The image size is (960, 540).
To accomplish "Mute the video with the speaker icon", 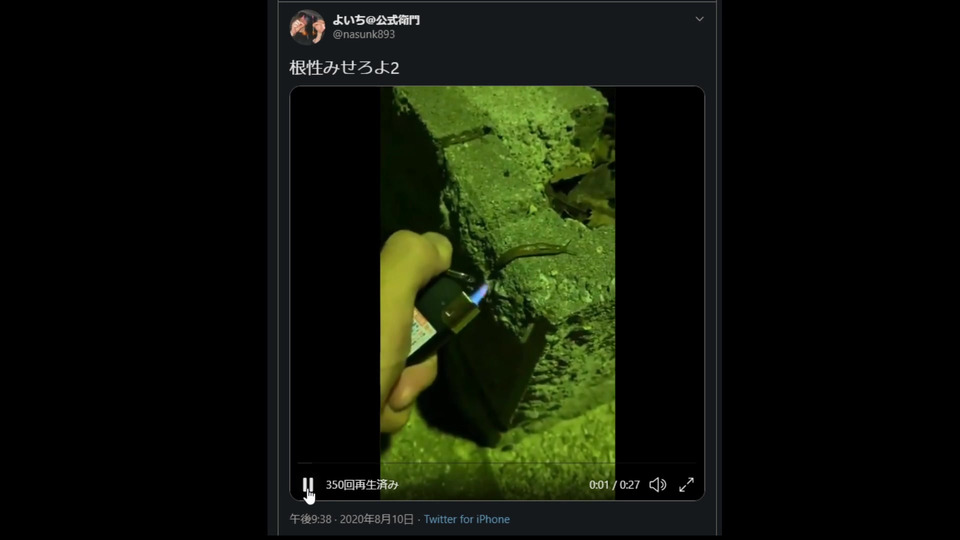I will (x=658, y=485).
